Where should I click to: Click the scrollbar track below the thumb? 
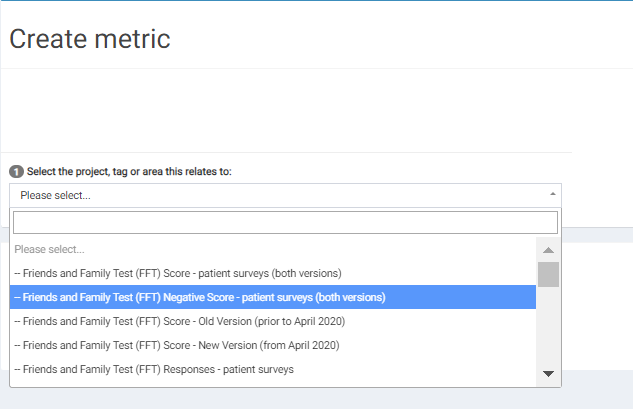548,330
